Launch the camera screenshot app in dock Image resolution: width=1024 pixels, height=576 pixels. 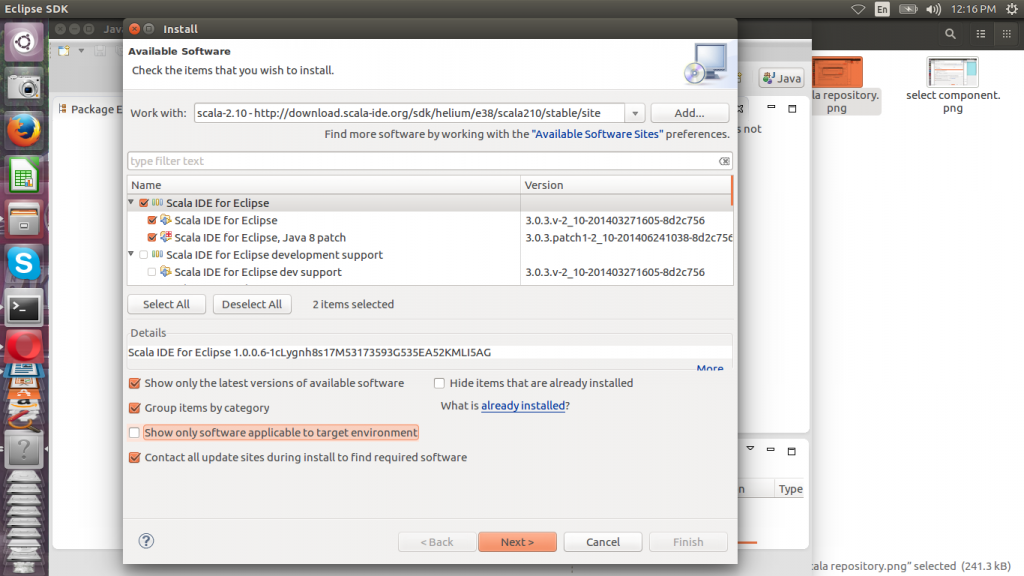(x=24, y=86)
